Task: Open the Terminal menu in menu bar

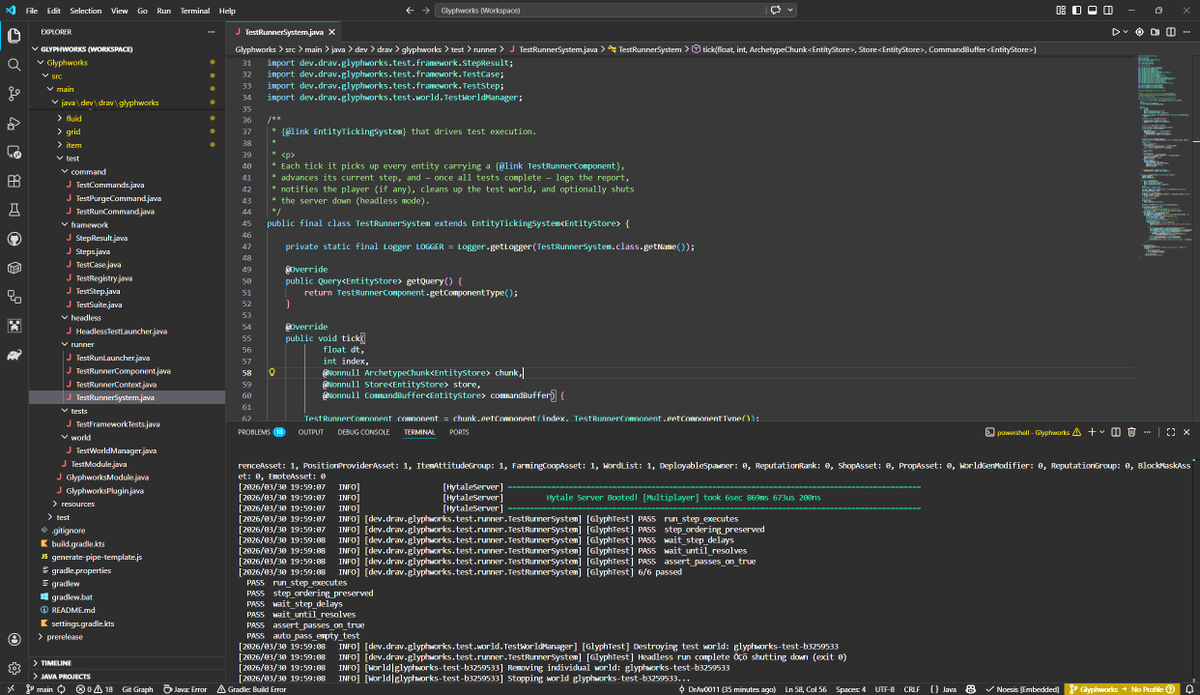Action: 195,10
